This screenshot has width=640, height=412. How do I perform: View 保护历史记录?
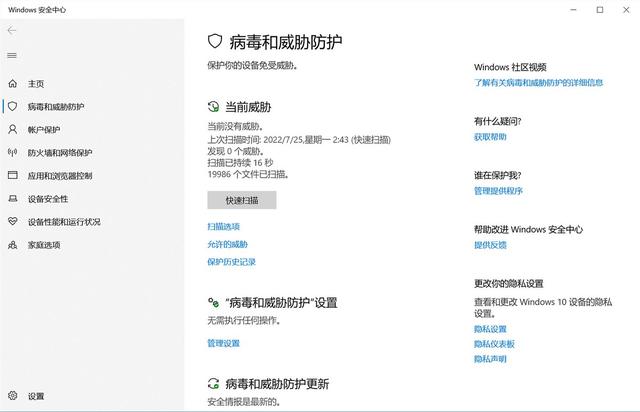coord(231,262)
